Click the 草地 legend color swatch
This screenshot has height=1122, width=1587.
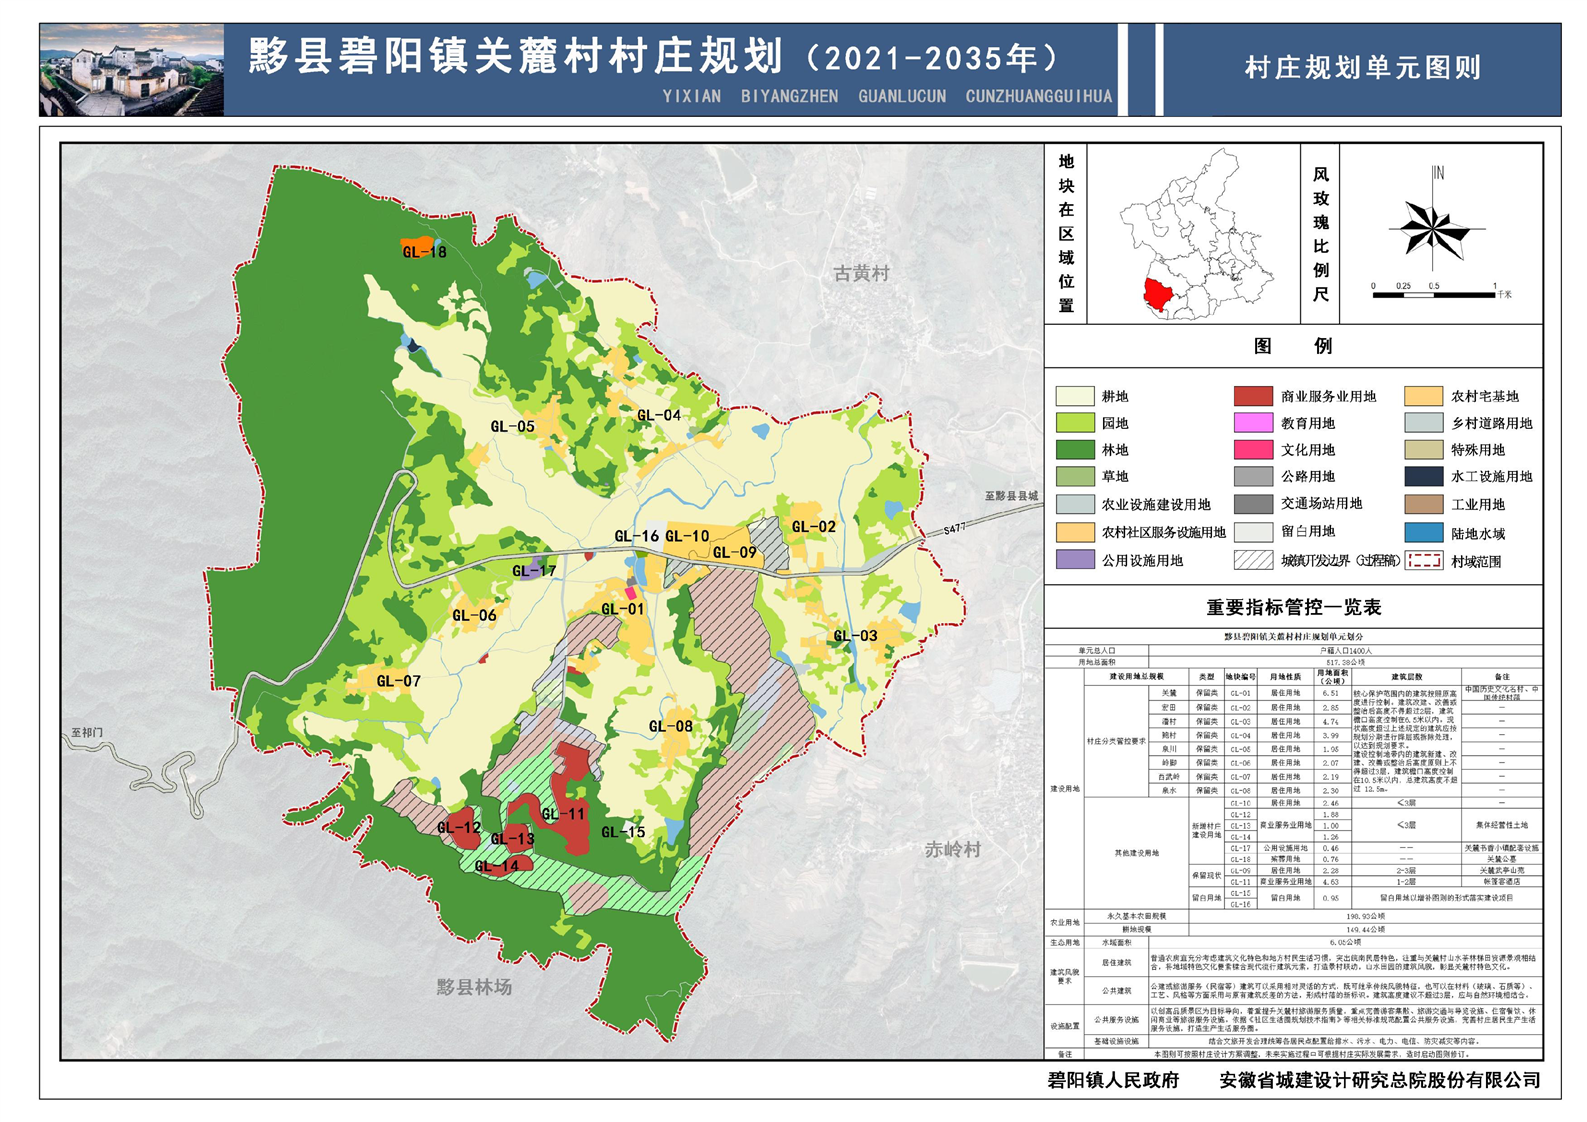click(x=1075, y=477)
